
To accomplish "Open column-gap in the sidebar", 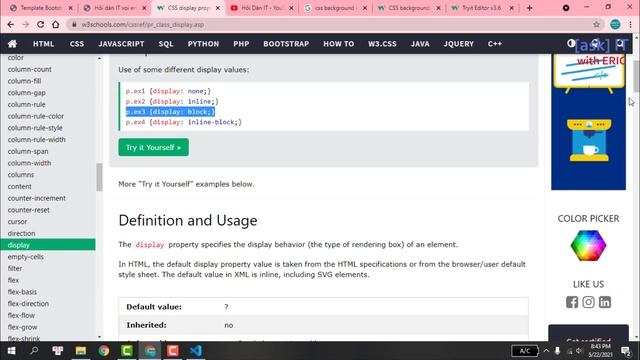I will (27, 93).
